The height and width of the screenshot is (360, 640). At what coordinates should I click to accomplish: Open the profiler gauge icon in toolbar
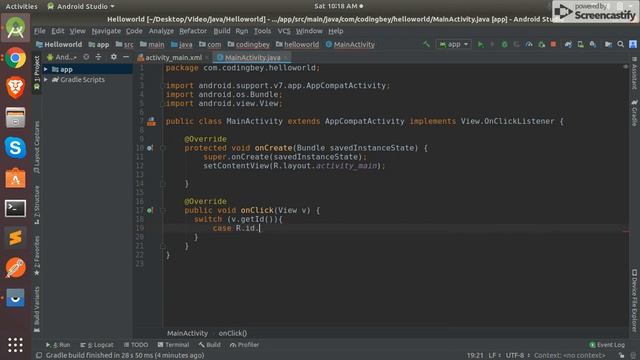(x=529, y=44)
